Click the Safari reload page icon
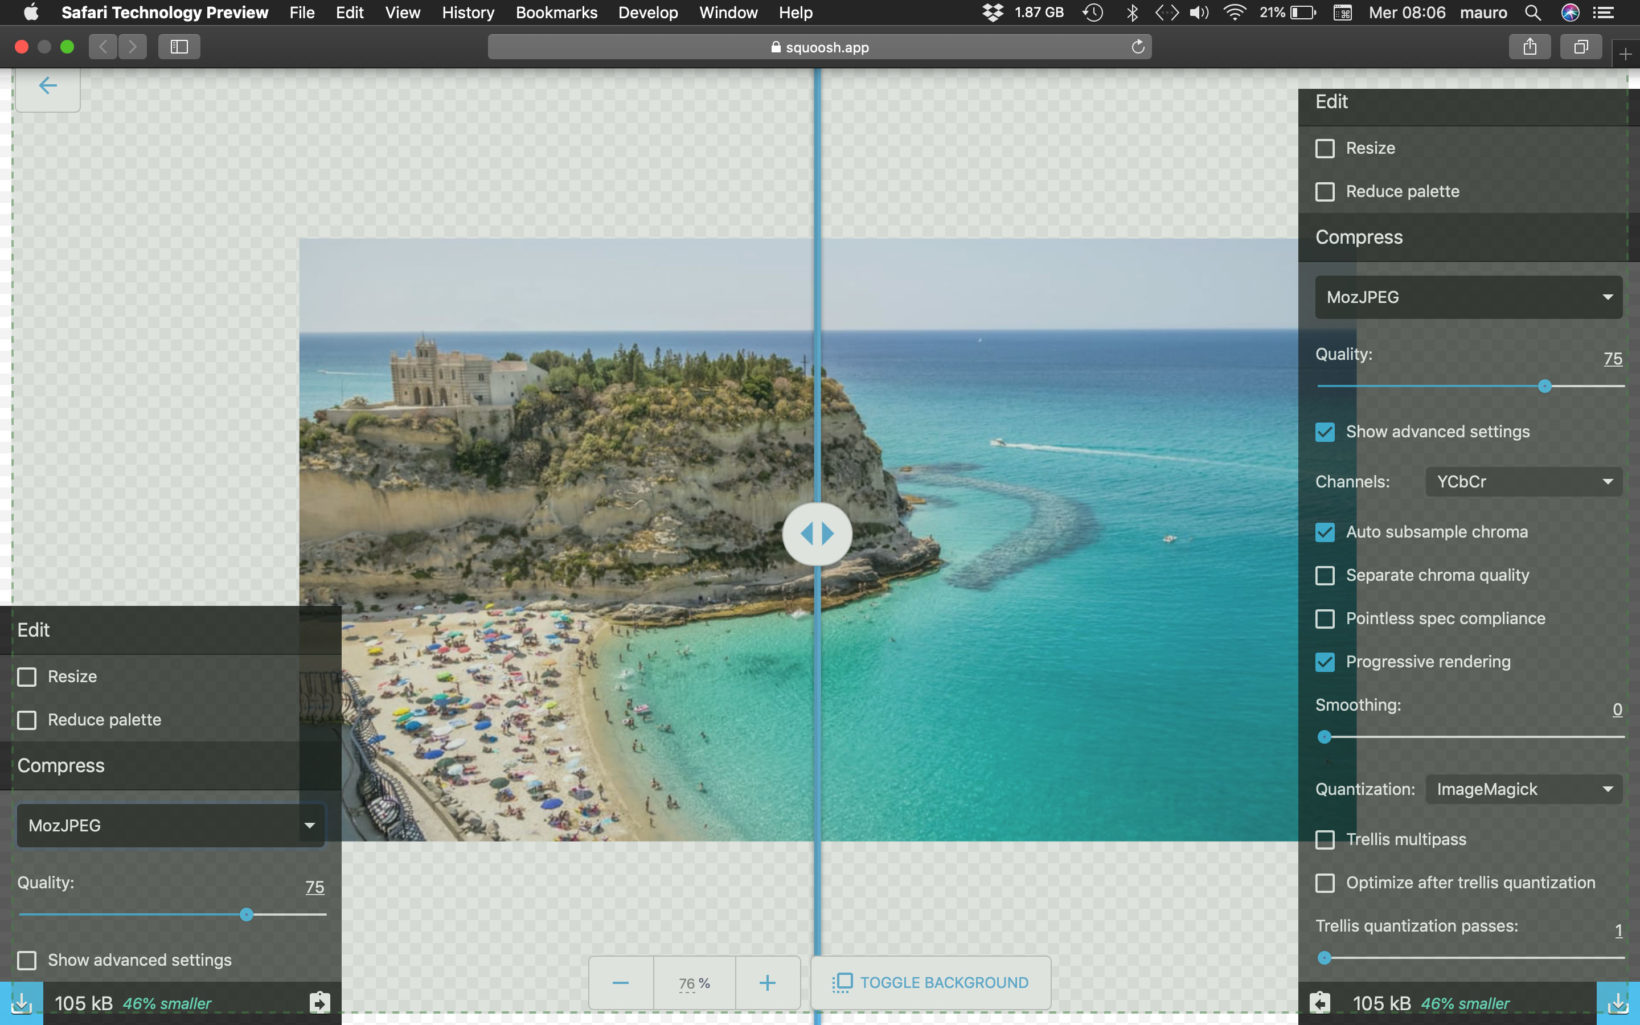1640x1025 pixels. coord(1137,47)
